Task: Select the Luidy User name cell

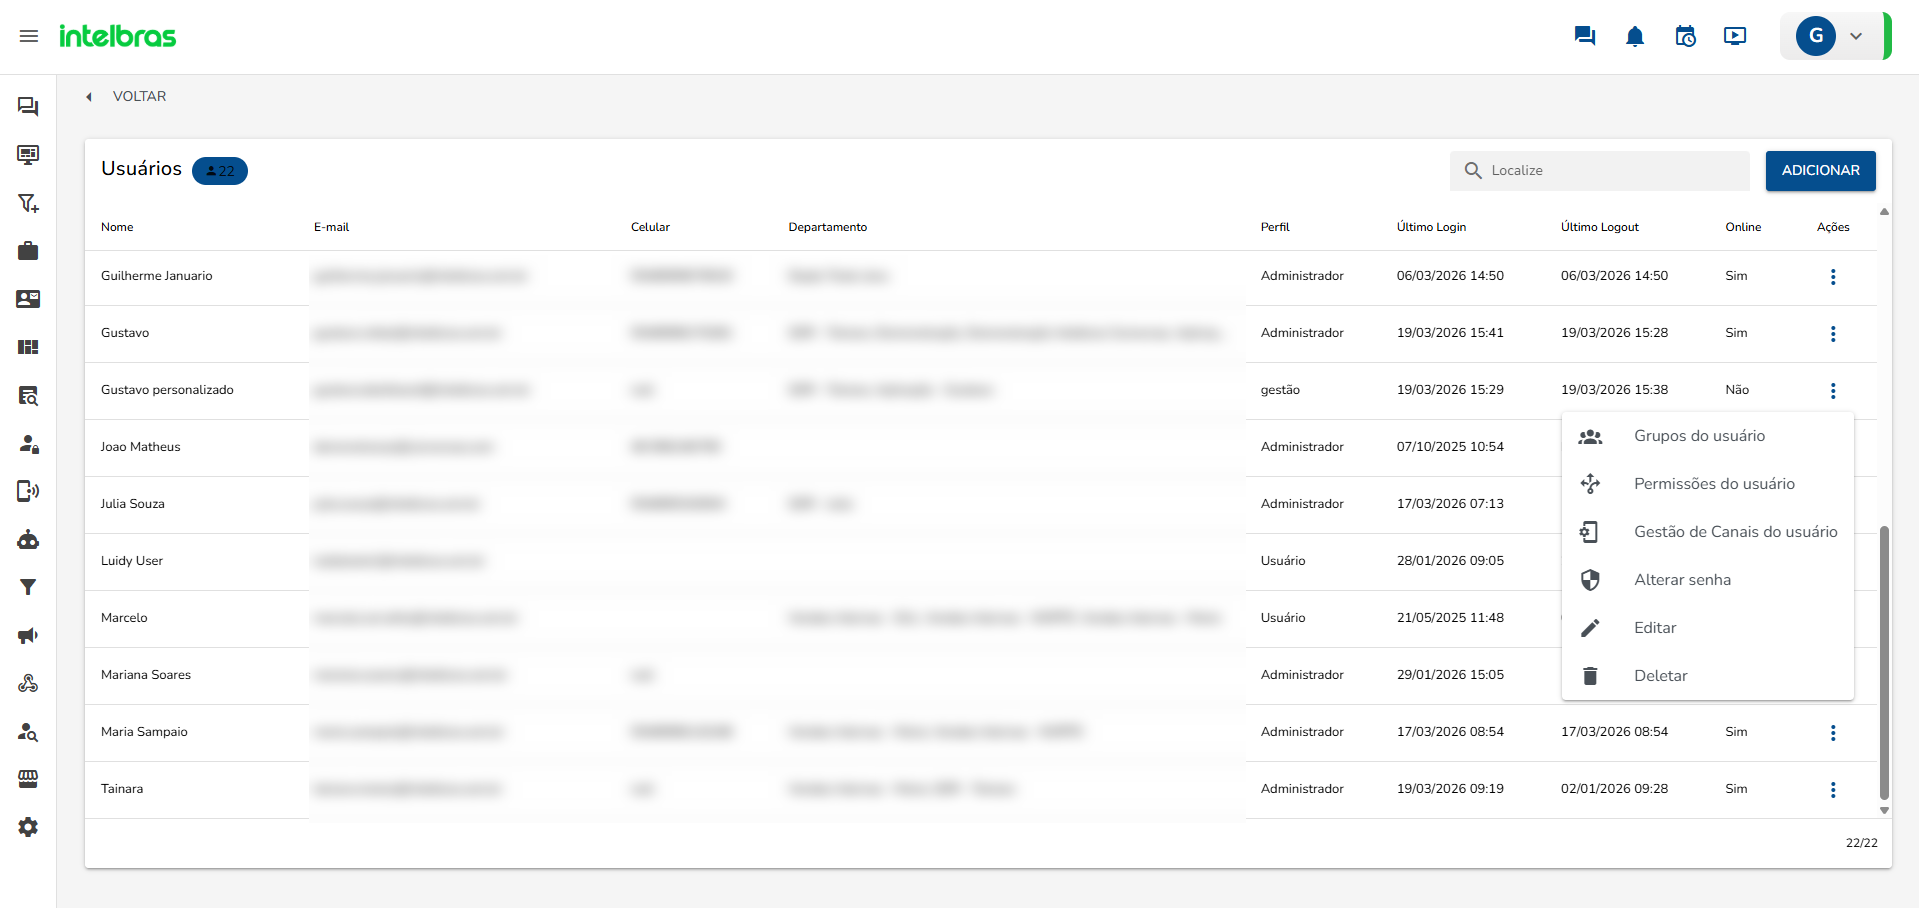Action: pos(131,561)
